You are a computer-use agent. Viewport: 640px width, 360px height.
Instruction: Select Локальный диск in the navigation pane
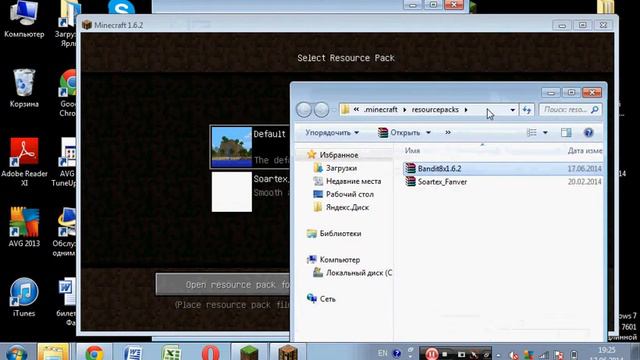click(358, 273)
